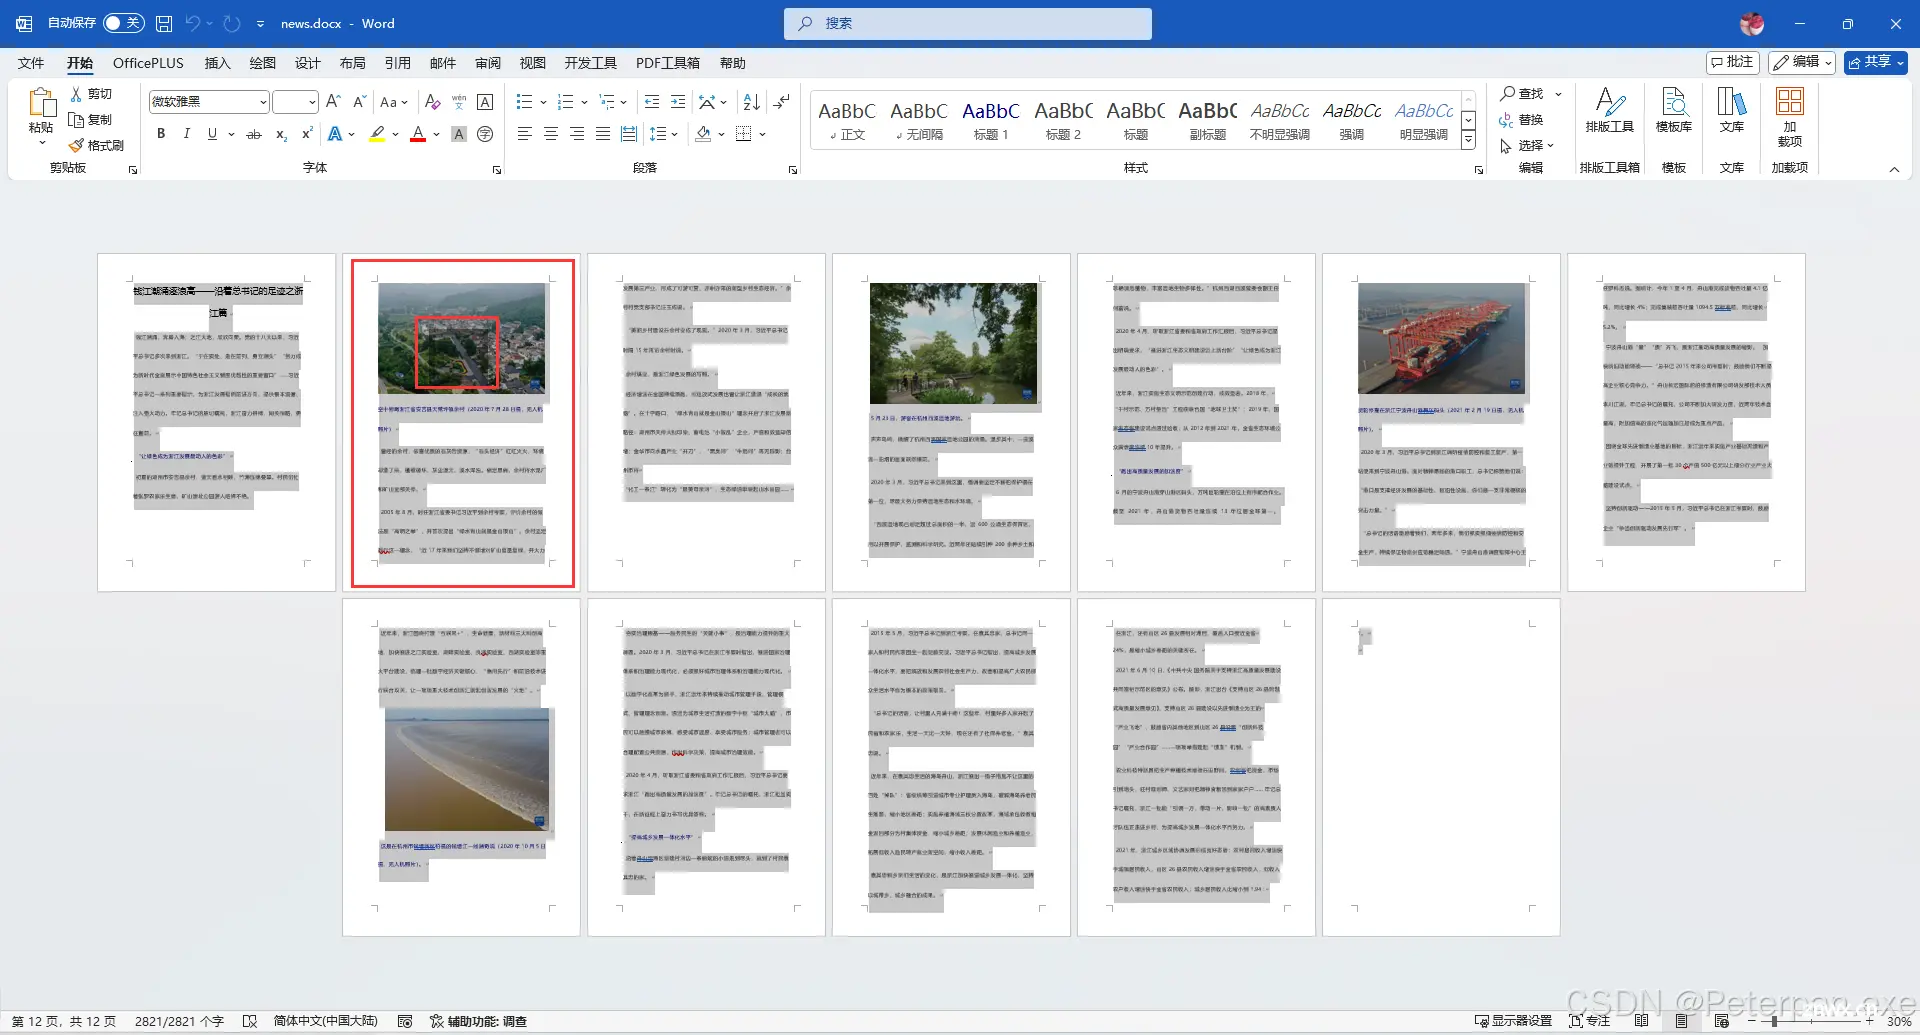Expand the styles gallery more arrow
1920x1035 pixels.
[1468, 141]
